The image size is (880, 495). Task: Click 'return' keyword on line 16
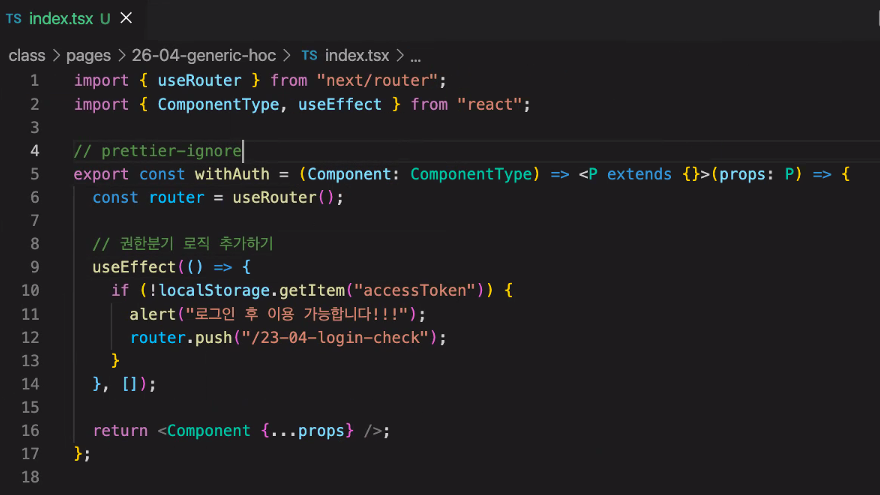coord(120,431)
